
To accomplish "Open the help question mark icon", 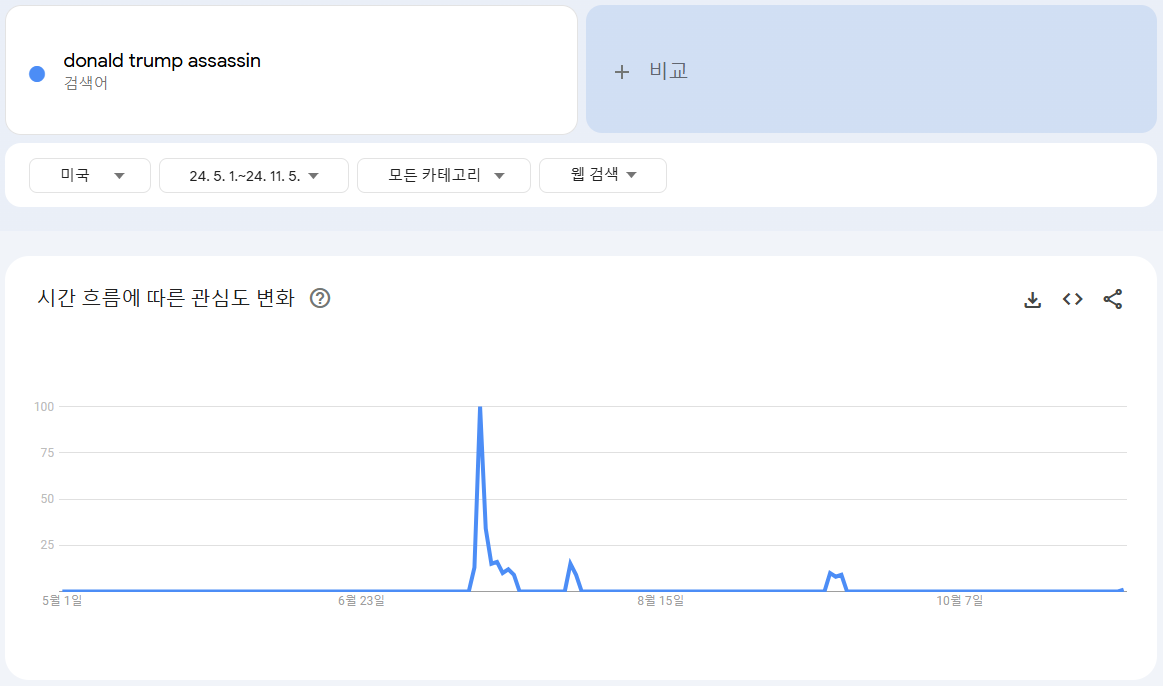I will pyautogui.click(x=320, y=298).
